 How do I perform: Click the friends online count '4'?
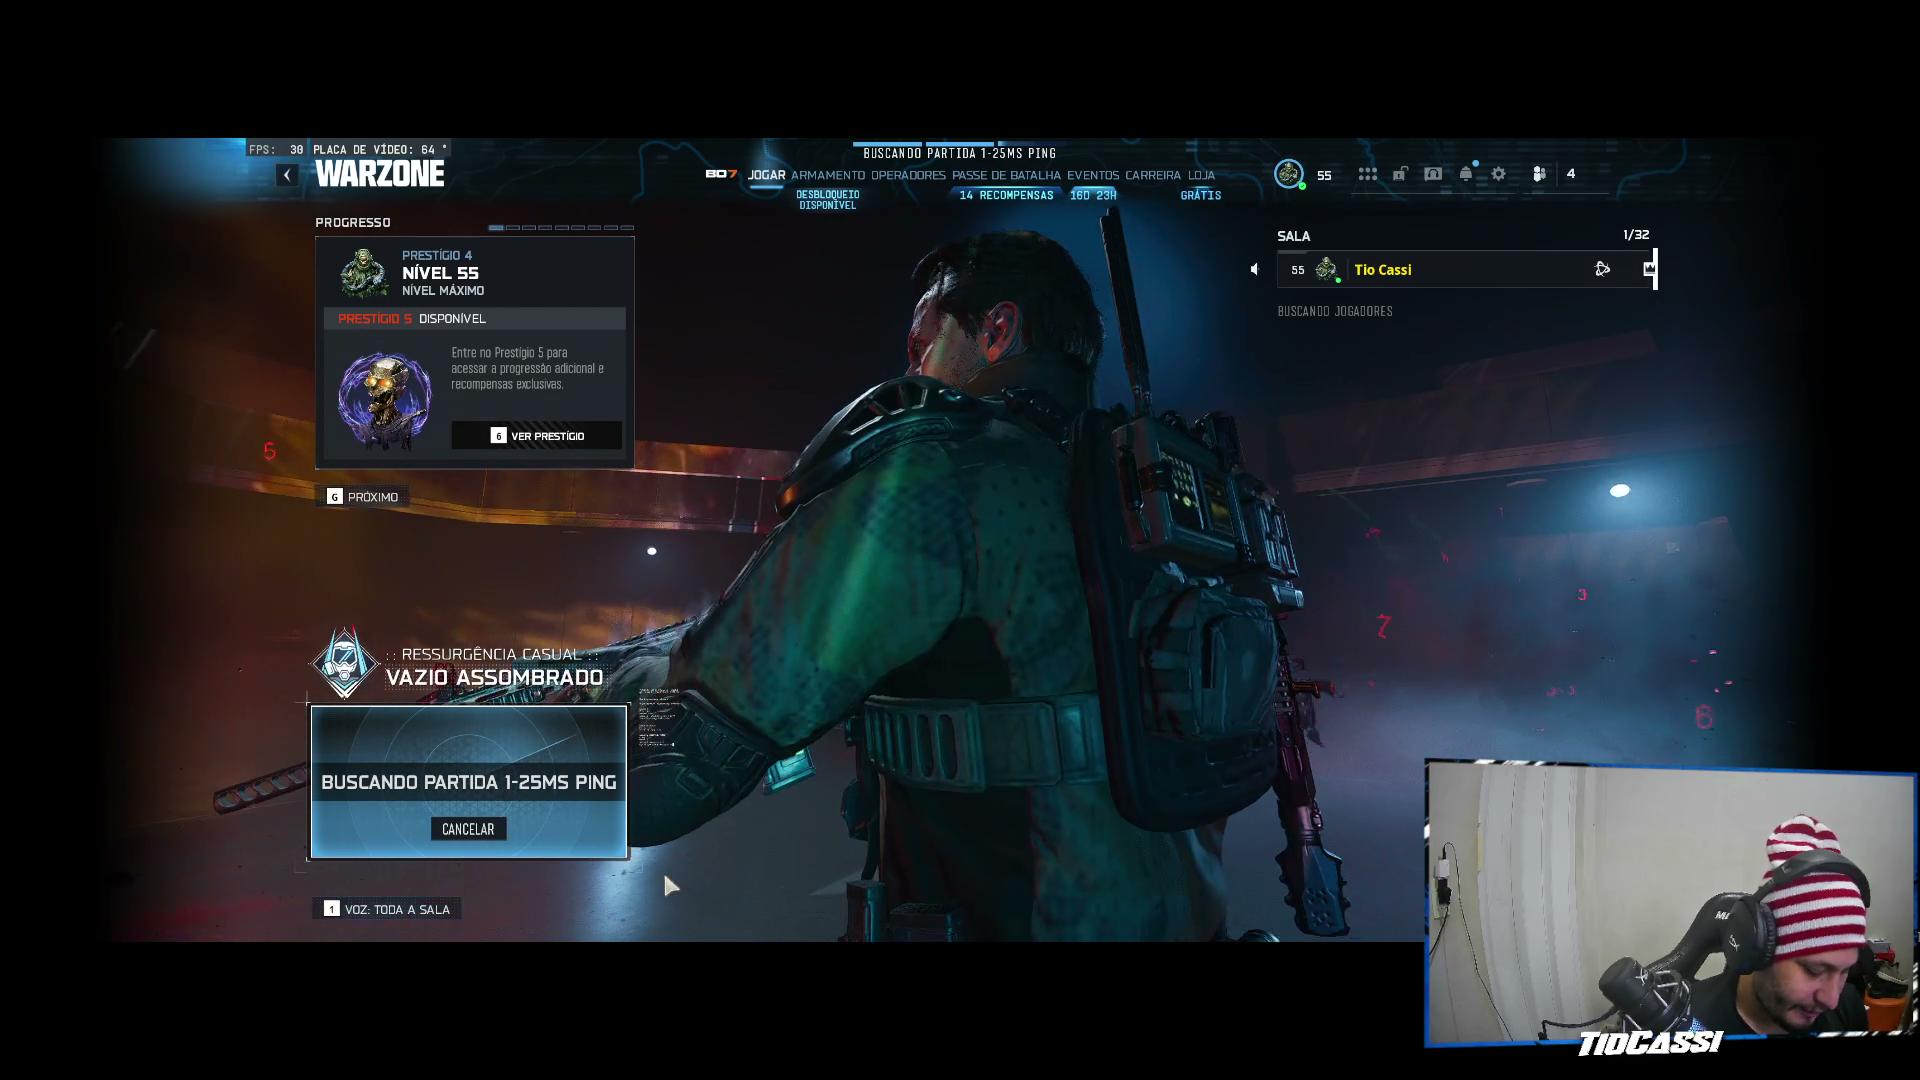coord(1571,174)
